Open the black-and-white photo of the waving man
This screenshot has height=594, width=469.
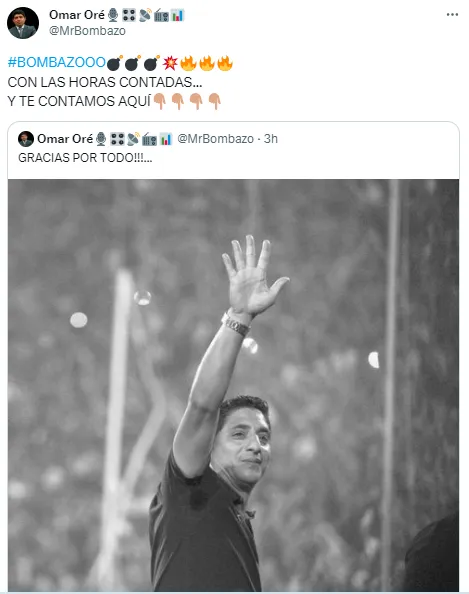coord(233,385)
